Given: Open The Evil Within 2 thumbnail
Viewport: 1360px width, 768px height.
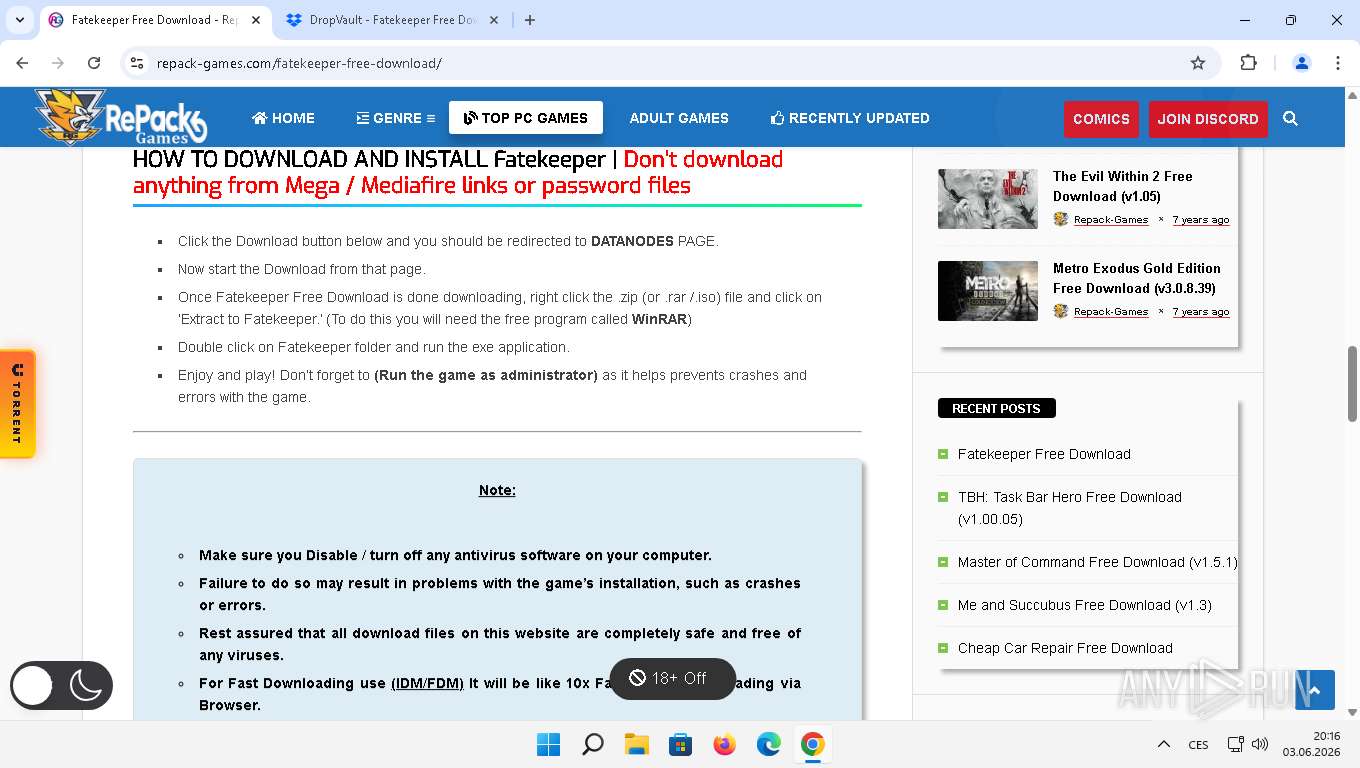Looking at the screenshot, I should pyautogui.click(x=988, y=199).
